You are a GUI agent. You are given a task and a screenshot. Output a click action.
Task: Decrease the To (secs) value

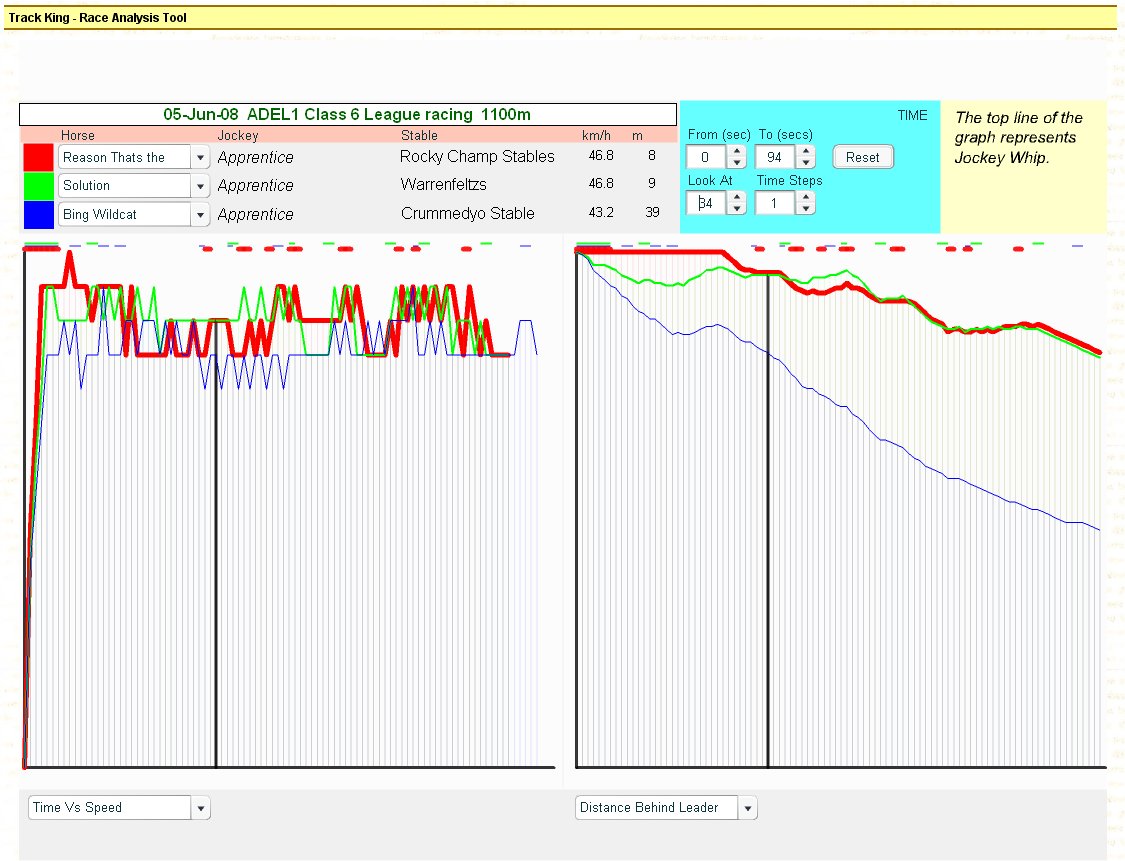pos(805,163)
